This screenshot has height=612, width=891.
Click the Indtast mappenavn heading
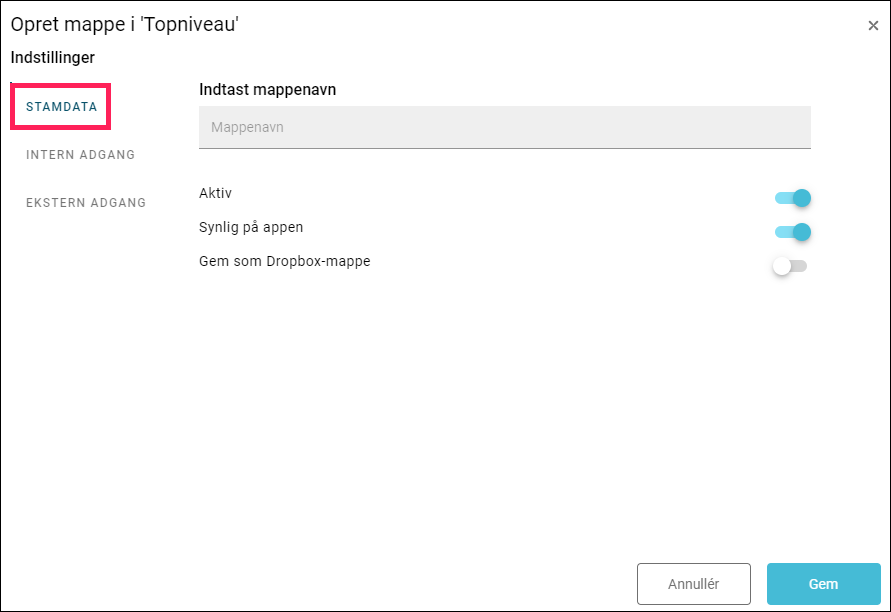(268, 90)
